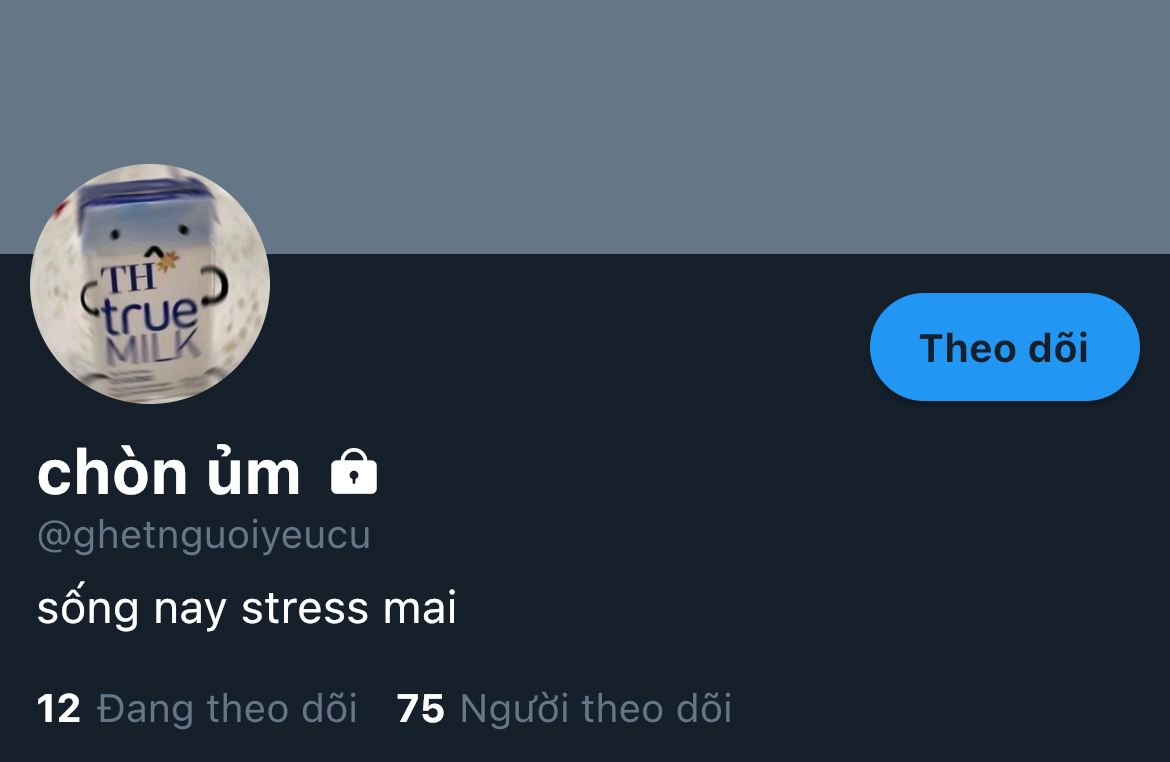Click the @ghetnguoiyeucu username handle

(204, 536)
